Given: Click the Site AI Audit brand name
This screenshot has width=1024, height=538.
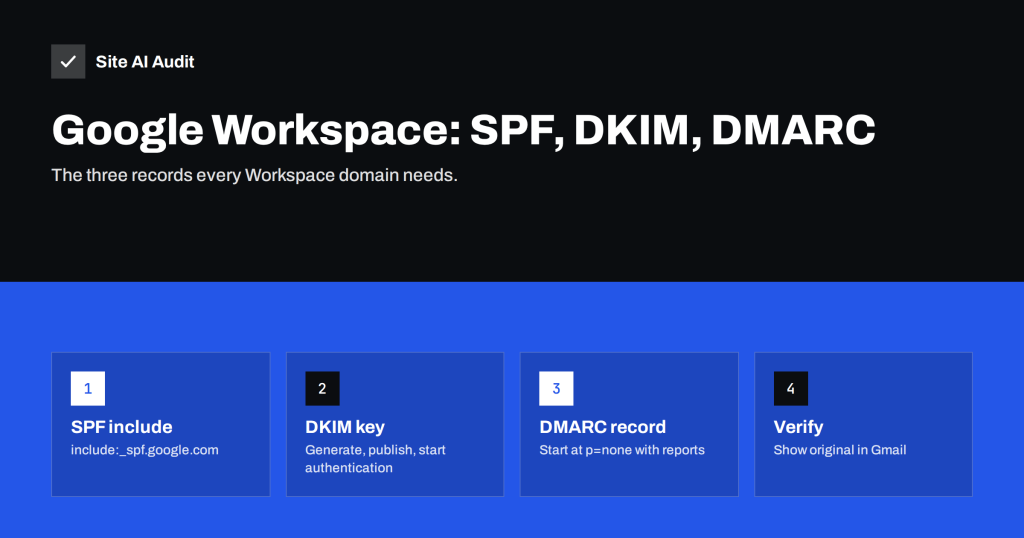Looking at the screenshot, I should [x=145, y=61].
